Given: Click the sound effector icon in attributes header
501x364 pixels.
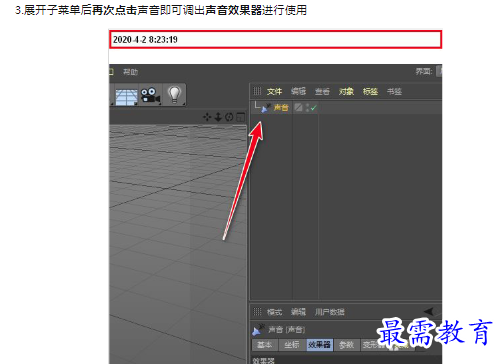Looking at the screenshot, I should (258, 330).
